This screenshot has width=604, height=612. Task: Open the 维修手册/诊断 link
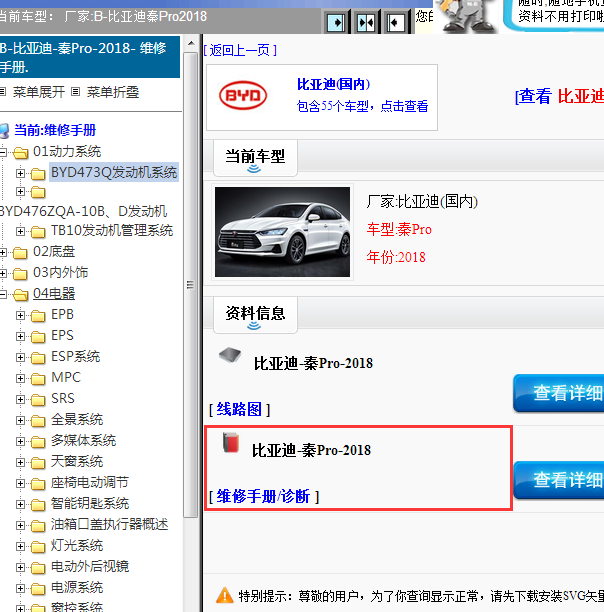[x=264, y=497]
